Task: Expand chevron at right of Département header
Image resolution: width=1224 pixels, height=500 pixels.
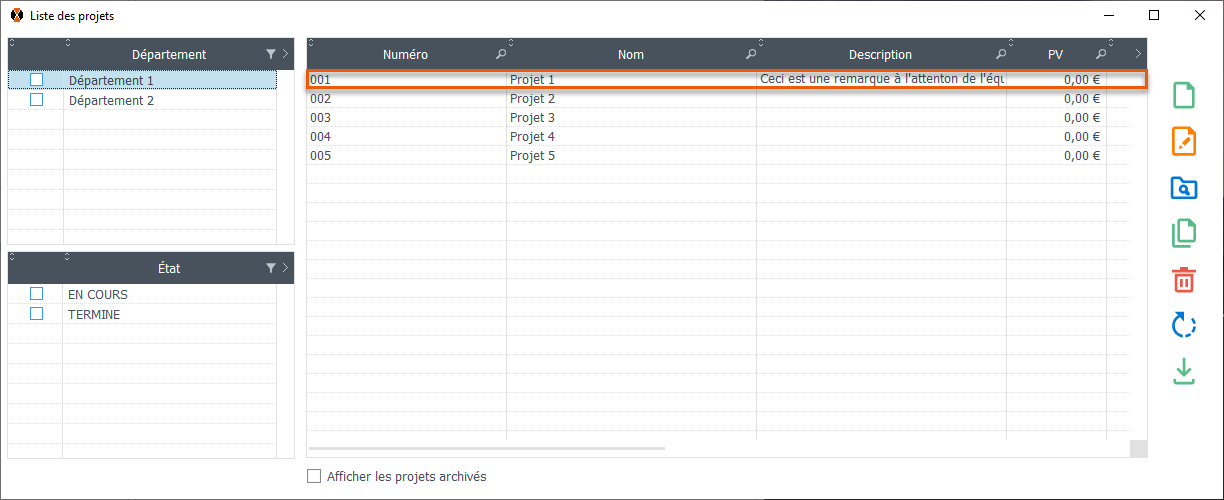Action: coord(285,55)
